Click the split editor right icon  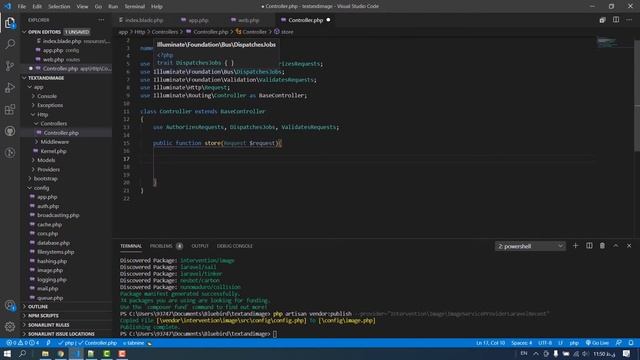pos(616,20)
